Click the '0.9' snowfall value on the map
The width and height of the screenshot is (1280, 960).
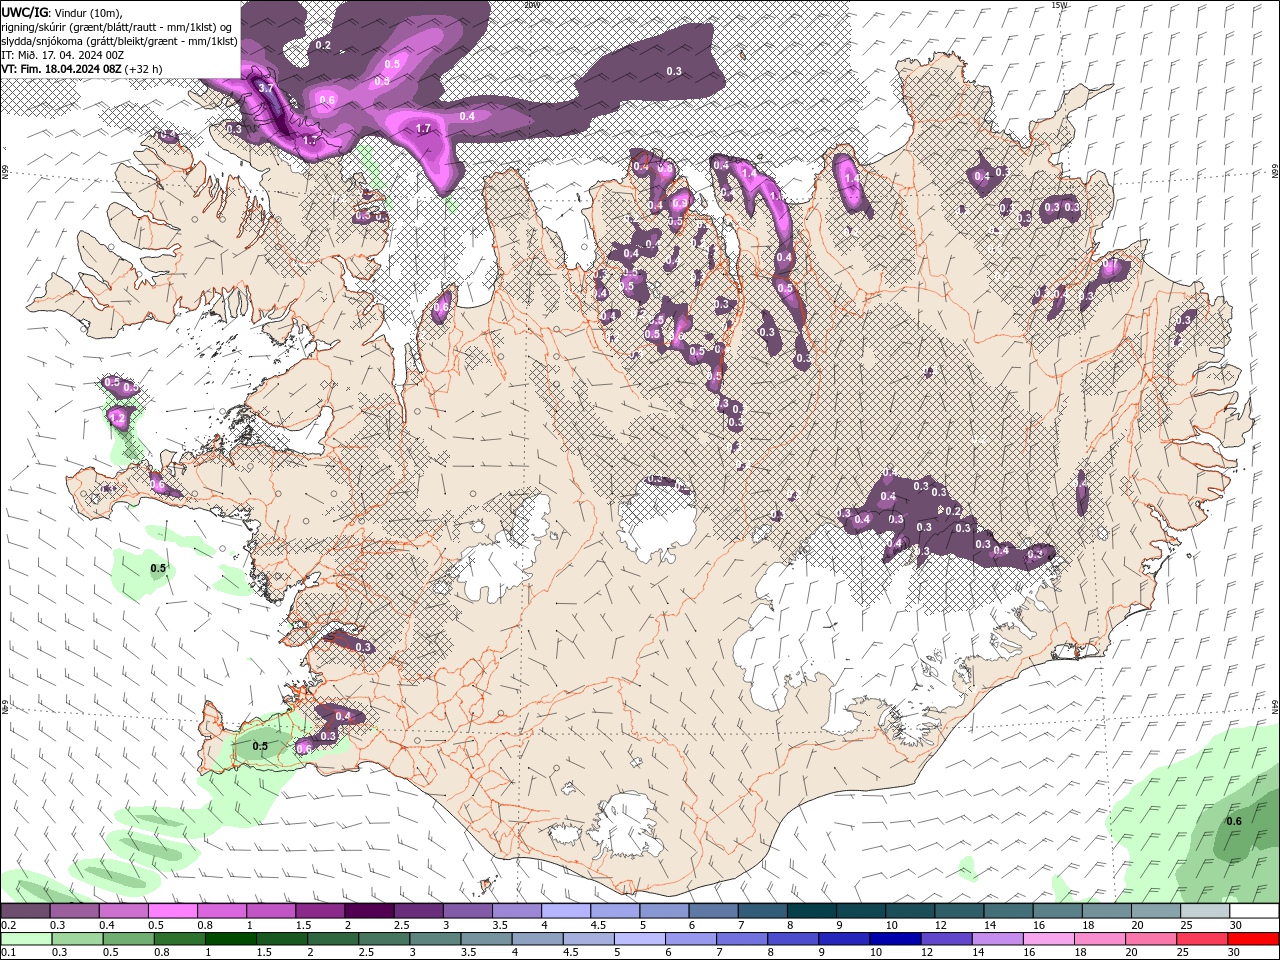680,203
